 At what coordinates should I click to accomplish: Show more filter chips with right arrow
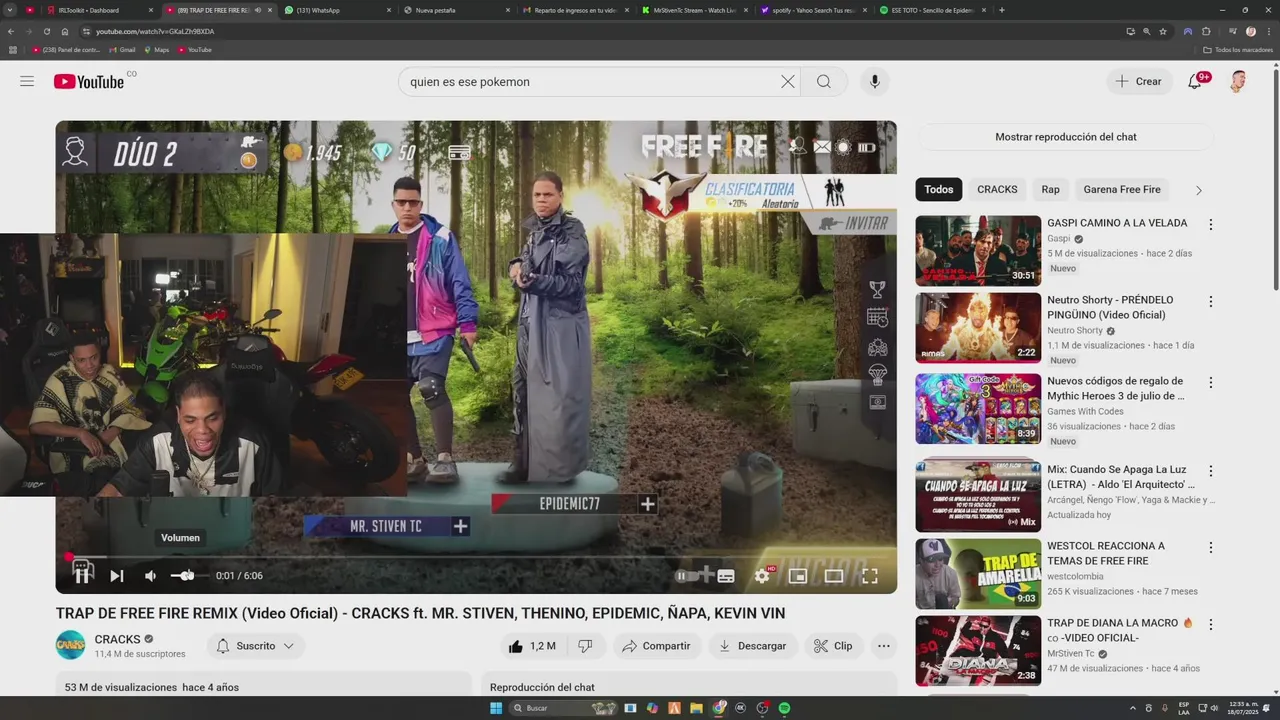point(1199,190)
